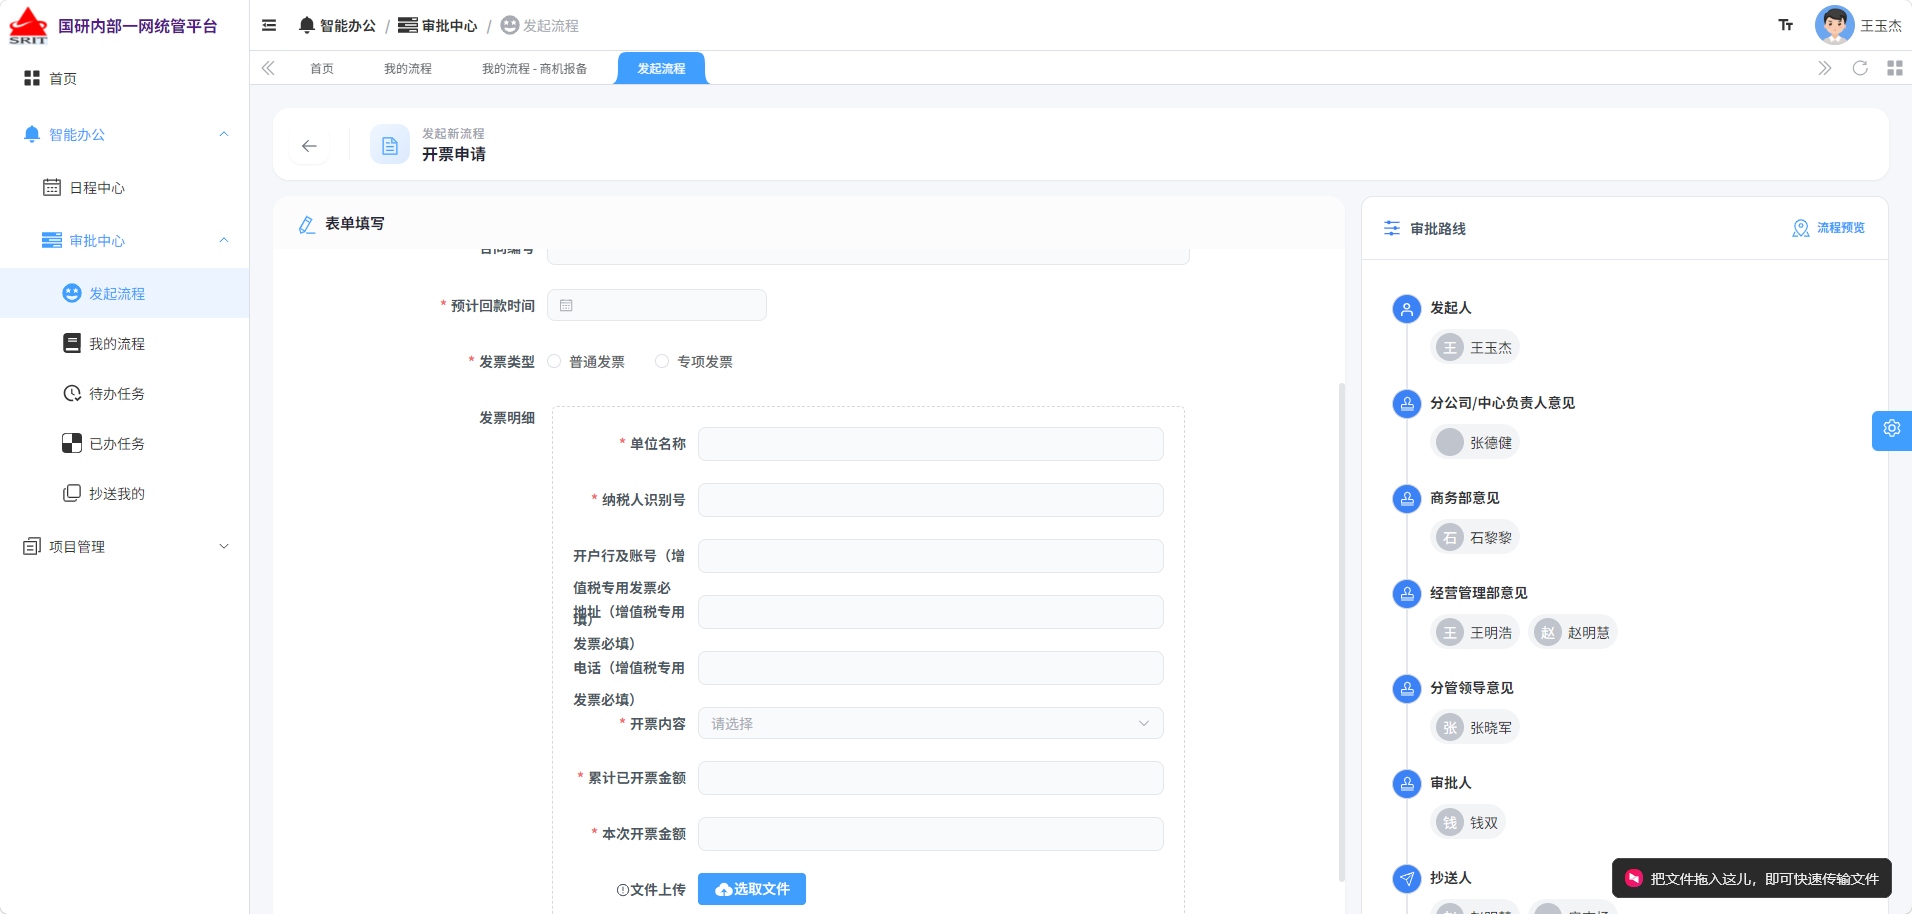Click the 商务部意见 stamp icon
1912x914 pixels.
[x=1407, y=499]
